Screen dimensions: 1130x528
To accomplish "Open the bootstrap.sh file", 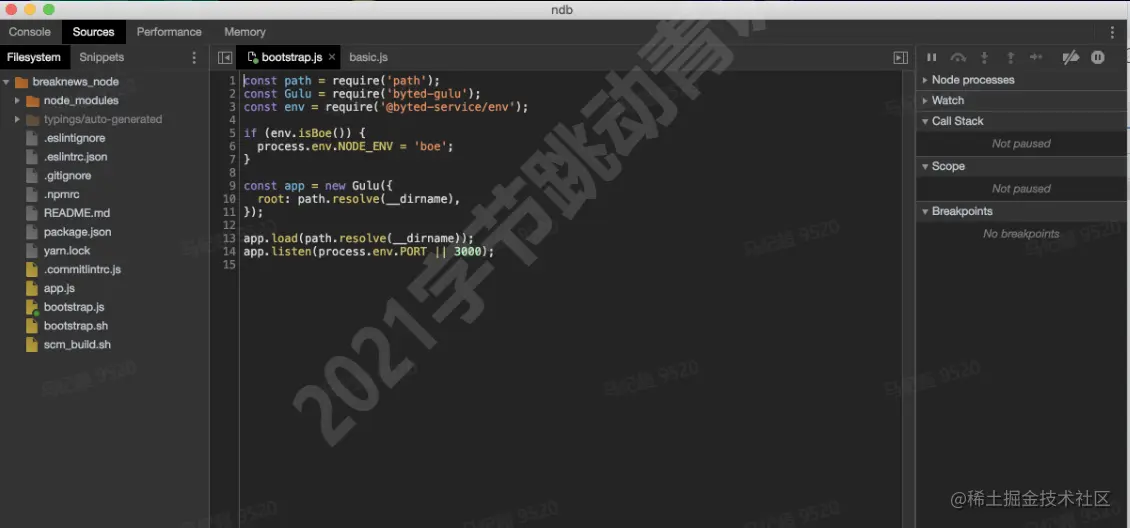I will click(76, 326).
